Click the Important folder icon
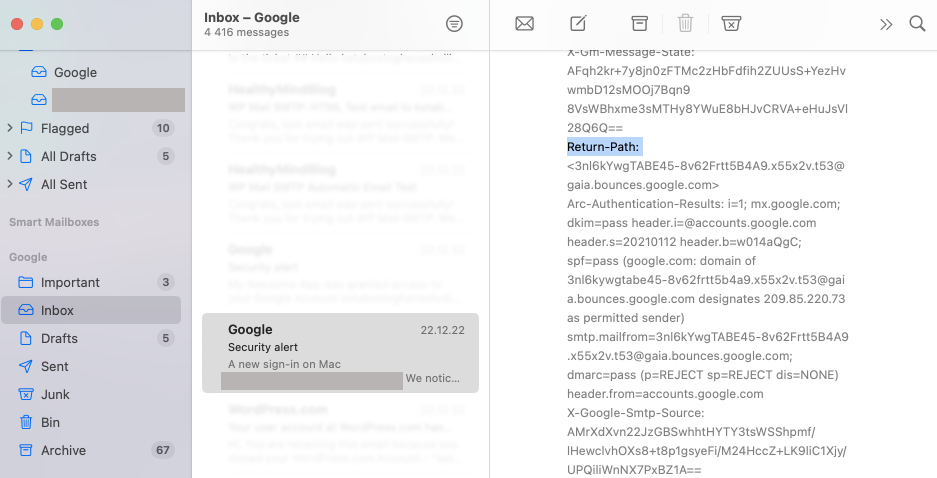 pyautogui.click(x=26, y=282)
